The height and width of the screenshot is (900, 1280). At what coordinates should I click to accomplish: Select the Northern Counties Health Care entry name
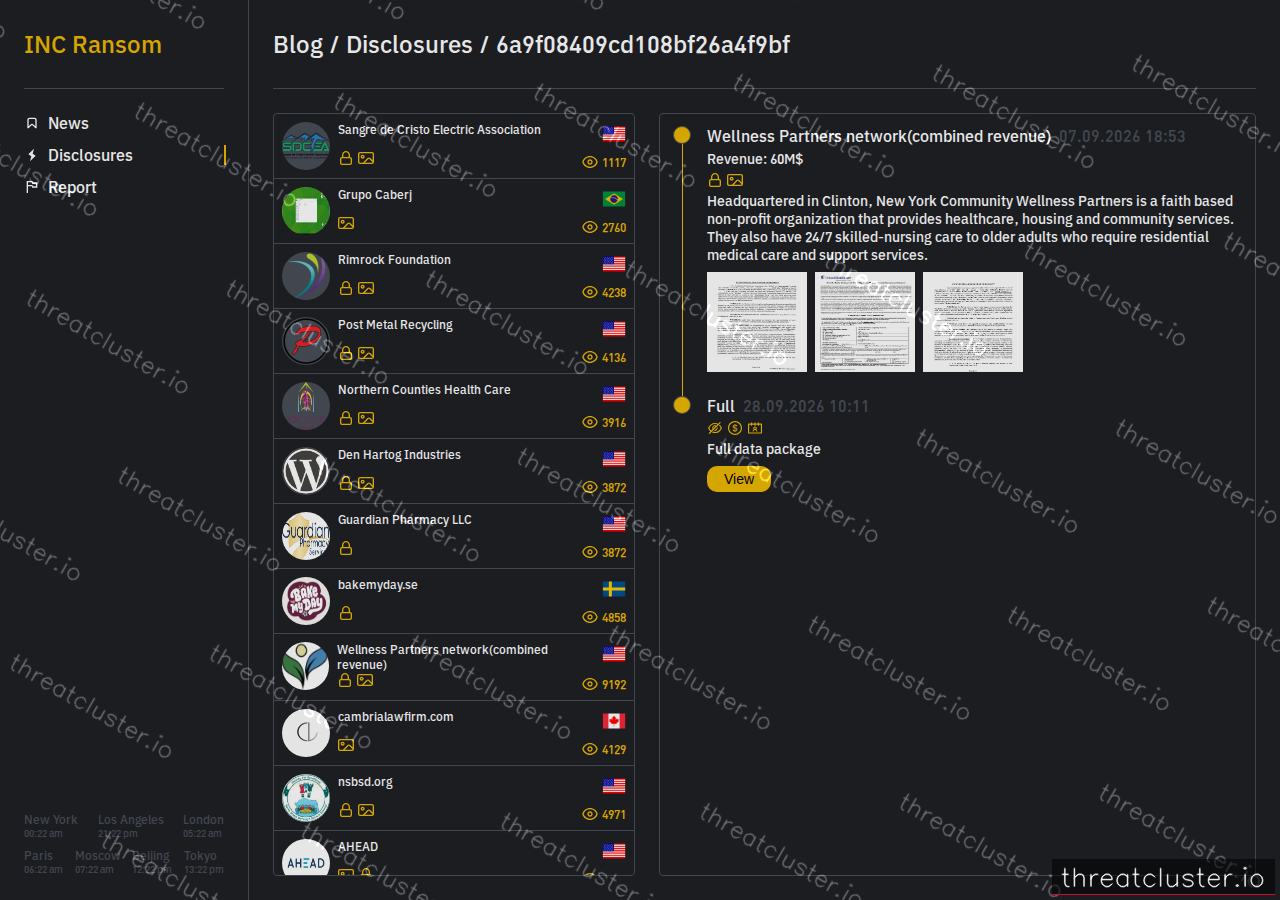coord(424,390)
